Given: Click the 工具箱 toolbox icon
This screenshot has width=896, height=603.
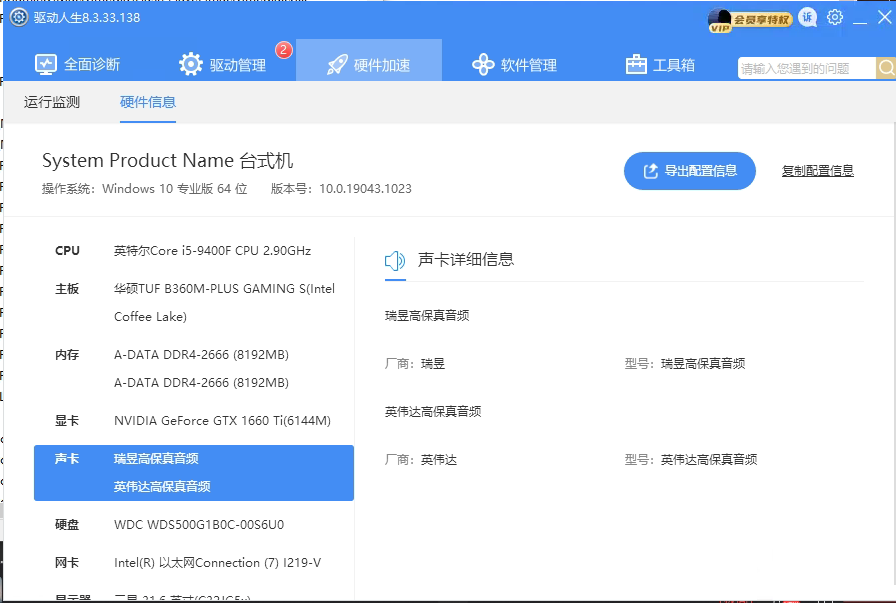Looking at the screenshot, I should (636, 63).
